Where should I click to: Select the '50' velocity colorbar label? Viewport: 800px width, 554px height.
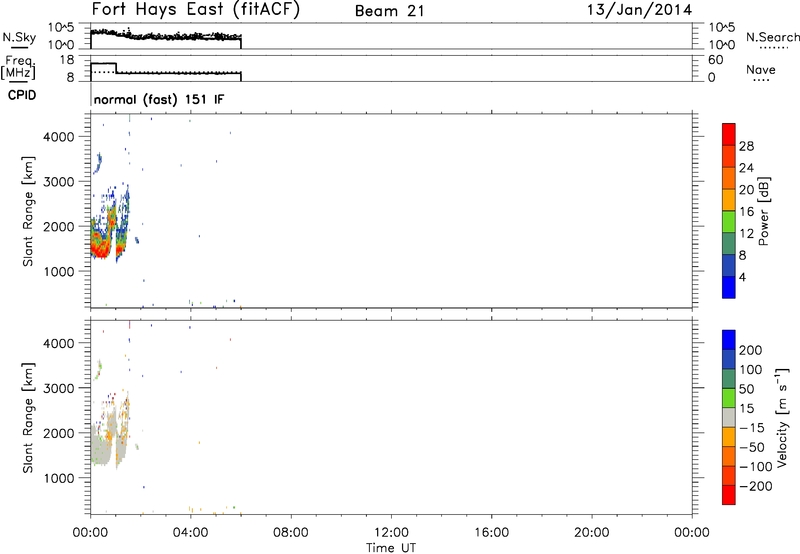(746, 389)
